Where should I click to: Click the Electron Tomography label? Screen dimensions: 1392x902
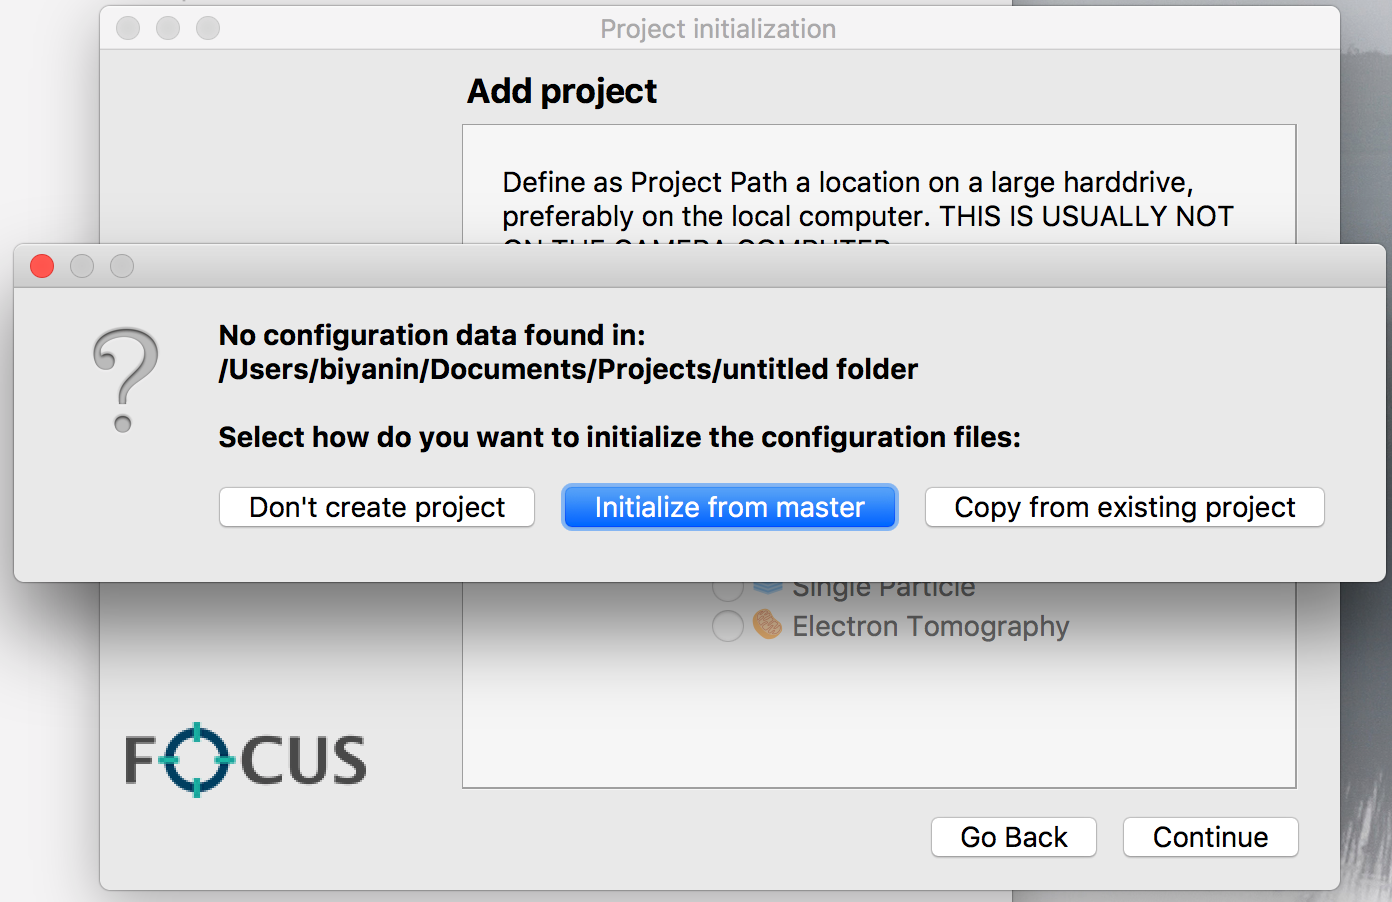pyautogui.click(x=930, y=626)
